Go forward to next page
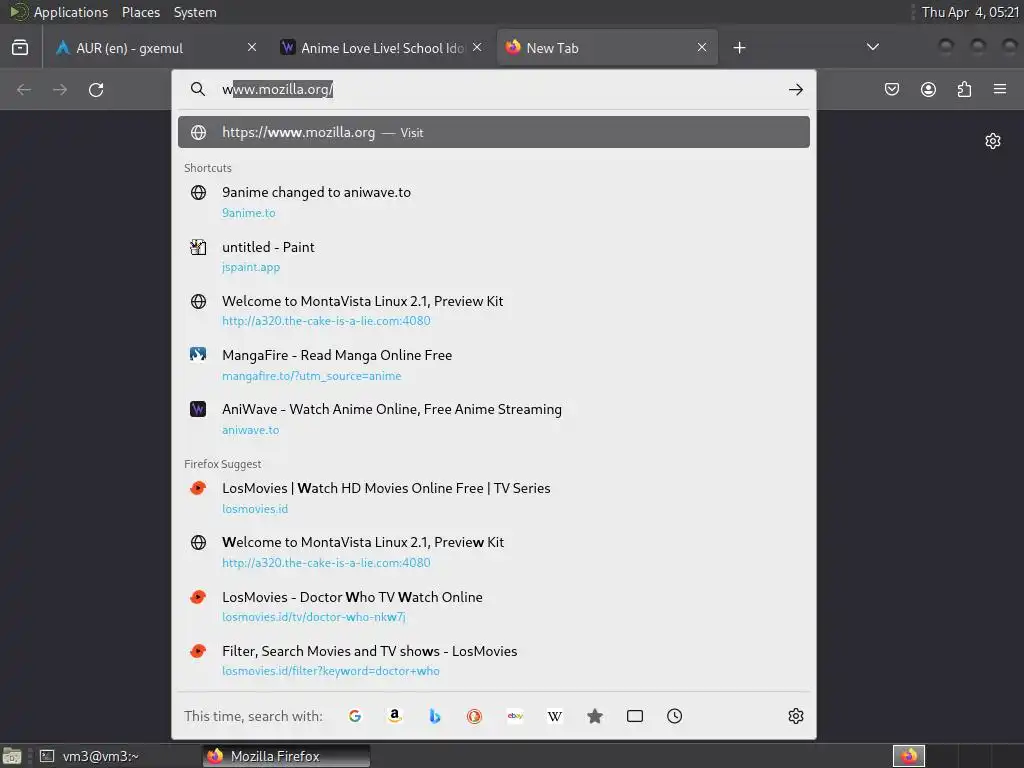This screenshot has height=768, width=1024. tap(60, 89)
